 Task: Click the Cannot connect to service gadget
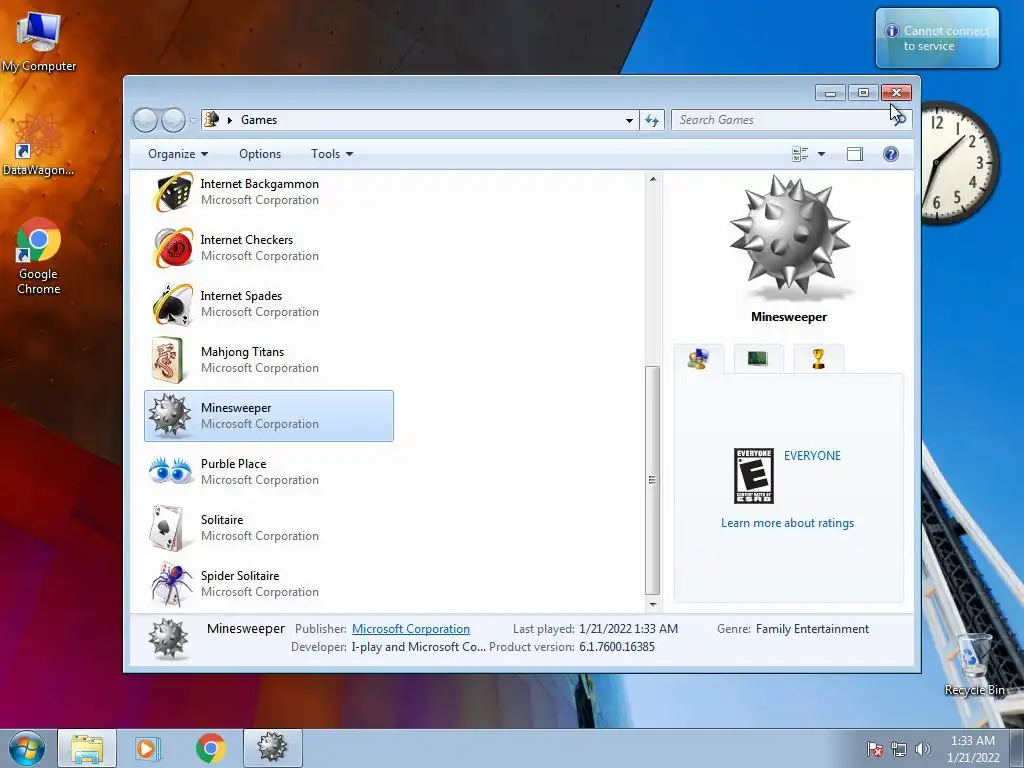(937, 38)
